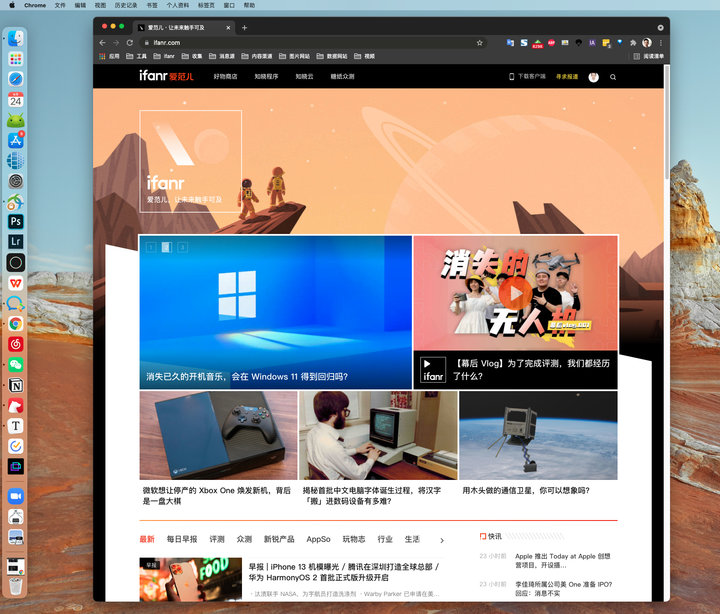Bookmark this page with the star icon

point(479,43)
